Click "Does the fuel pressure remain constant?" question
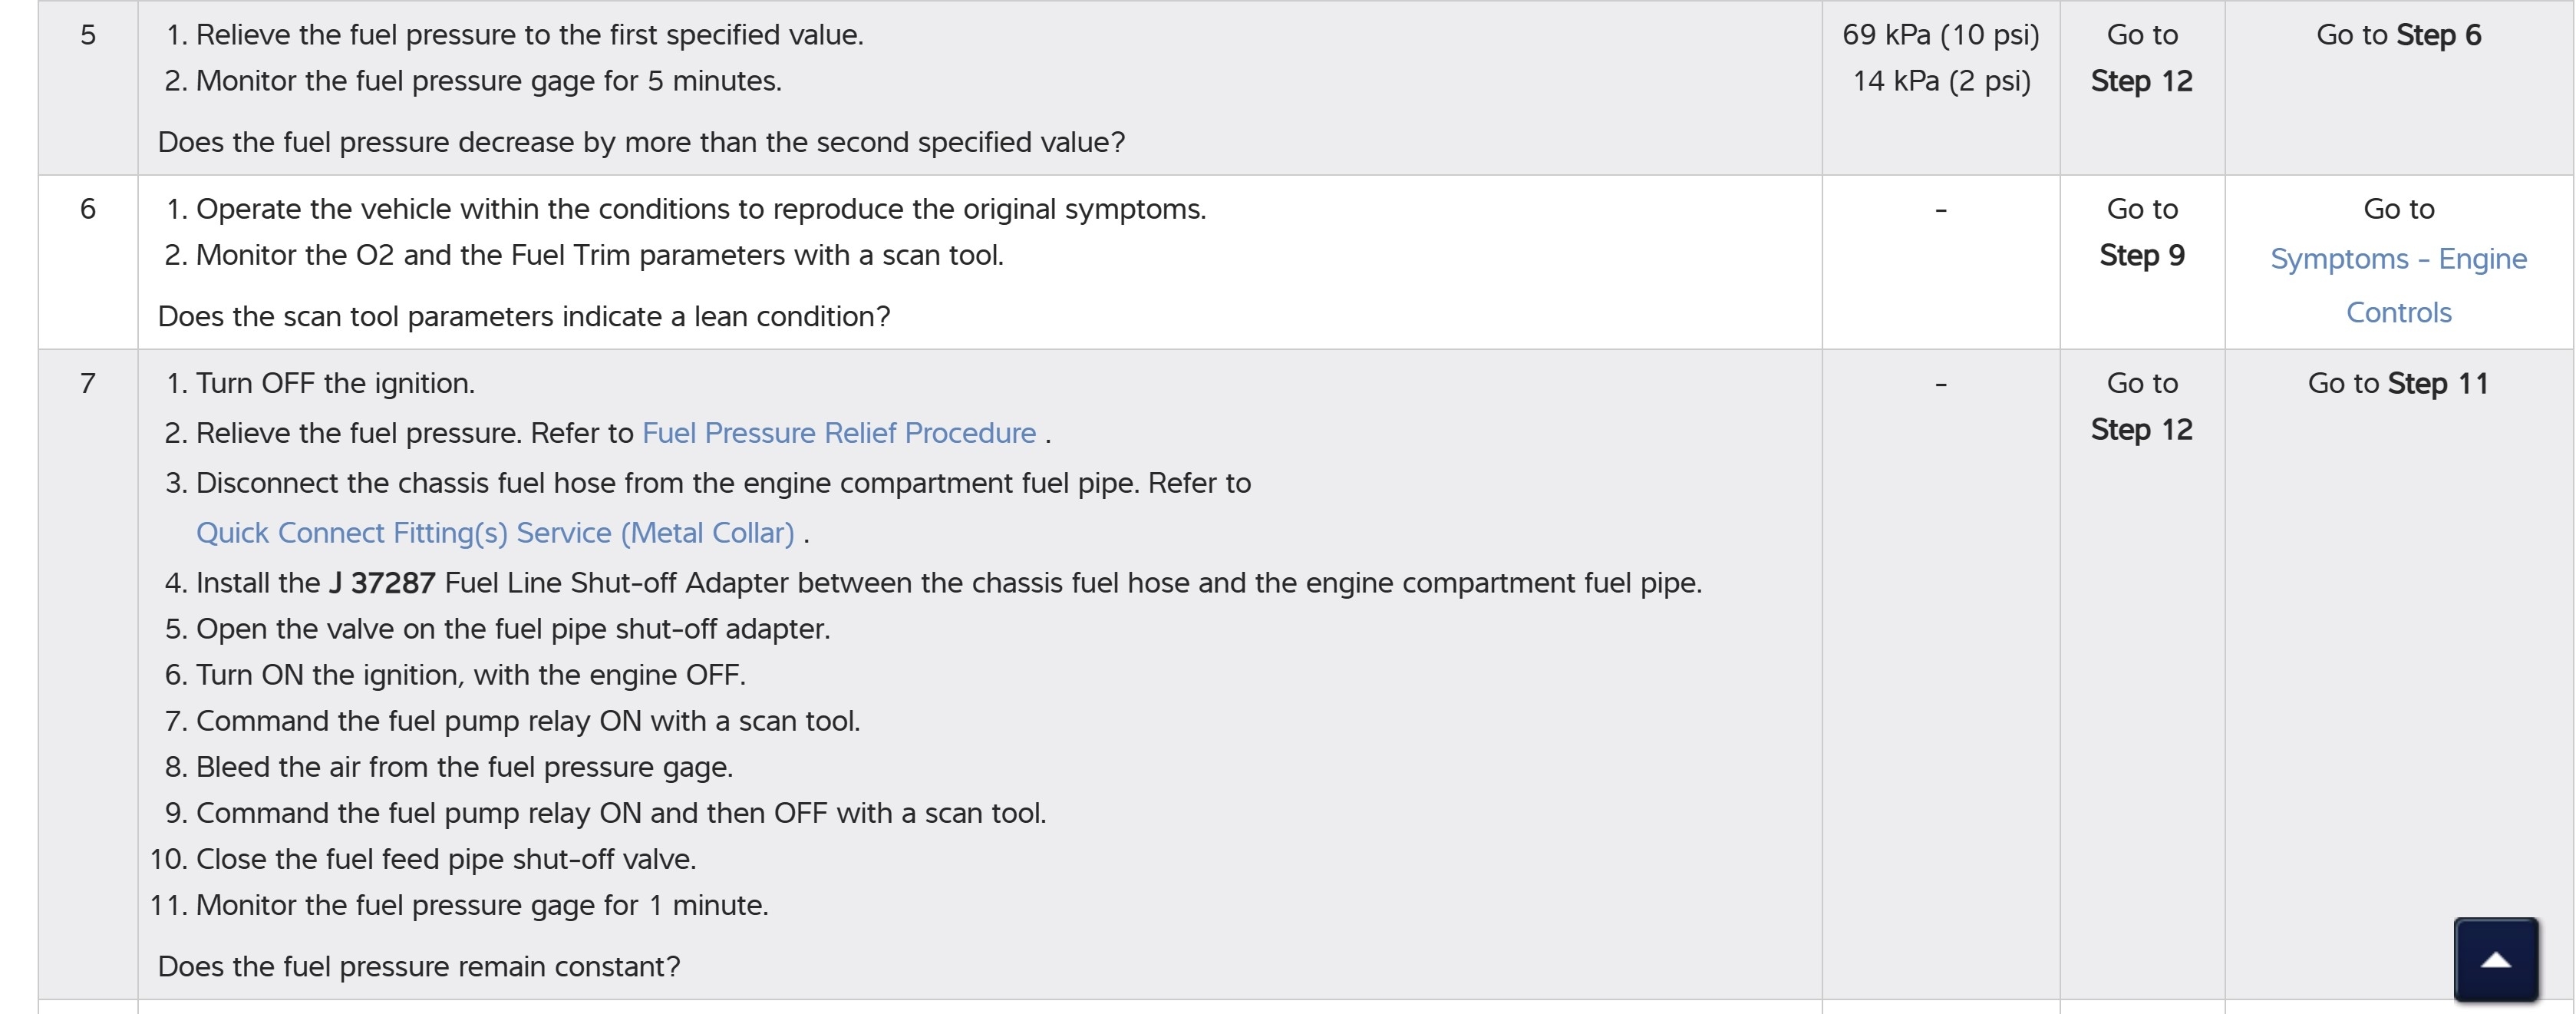2576x1014 pixels. 419,967
